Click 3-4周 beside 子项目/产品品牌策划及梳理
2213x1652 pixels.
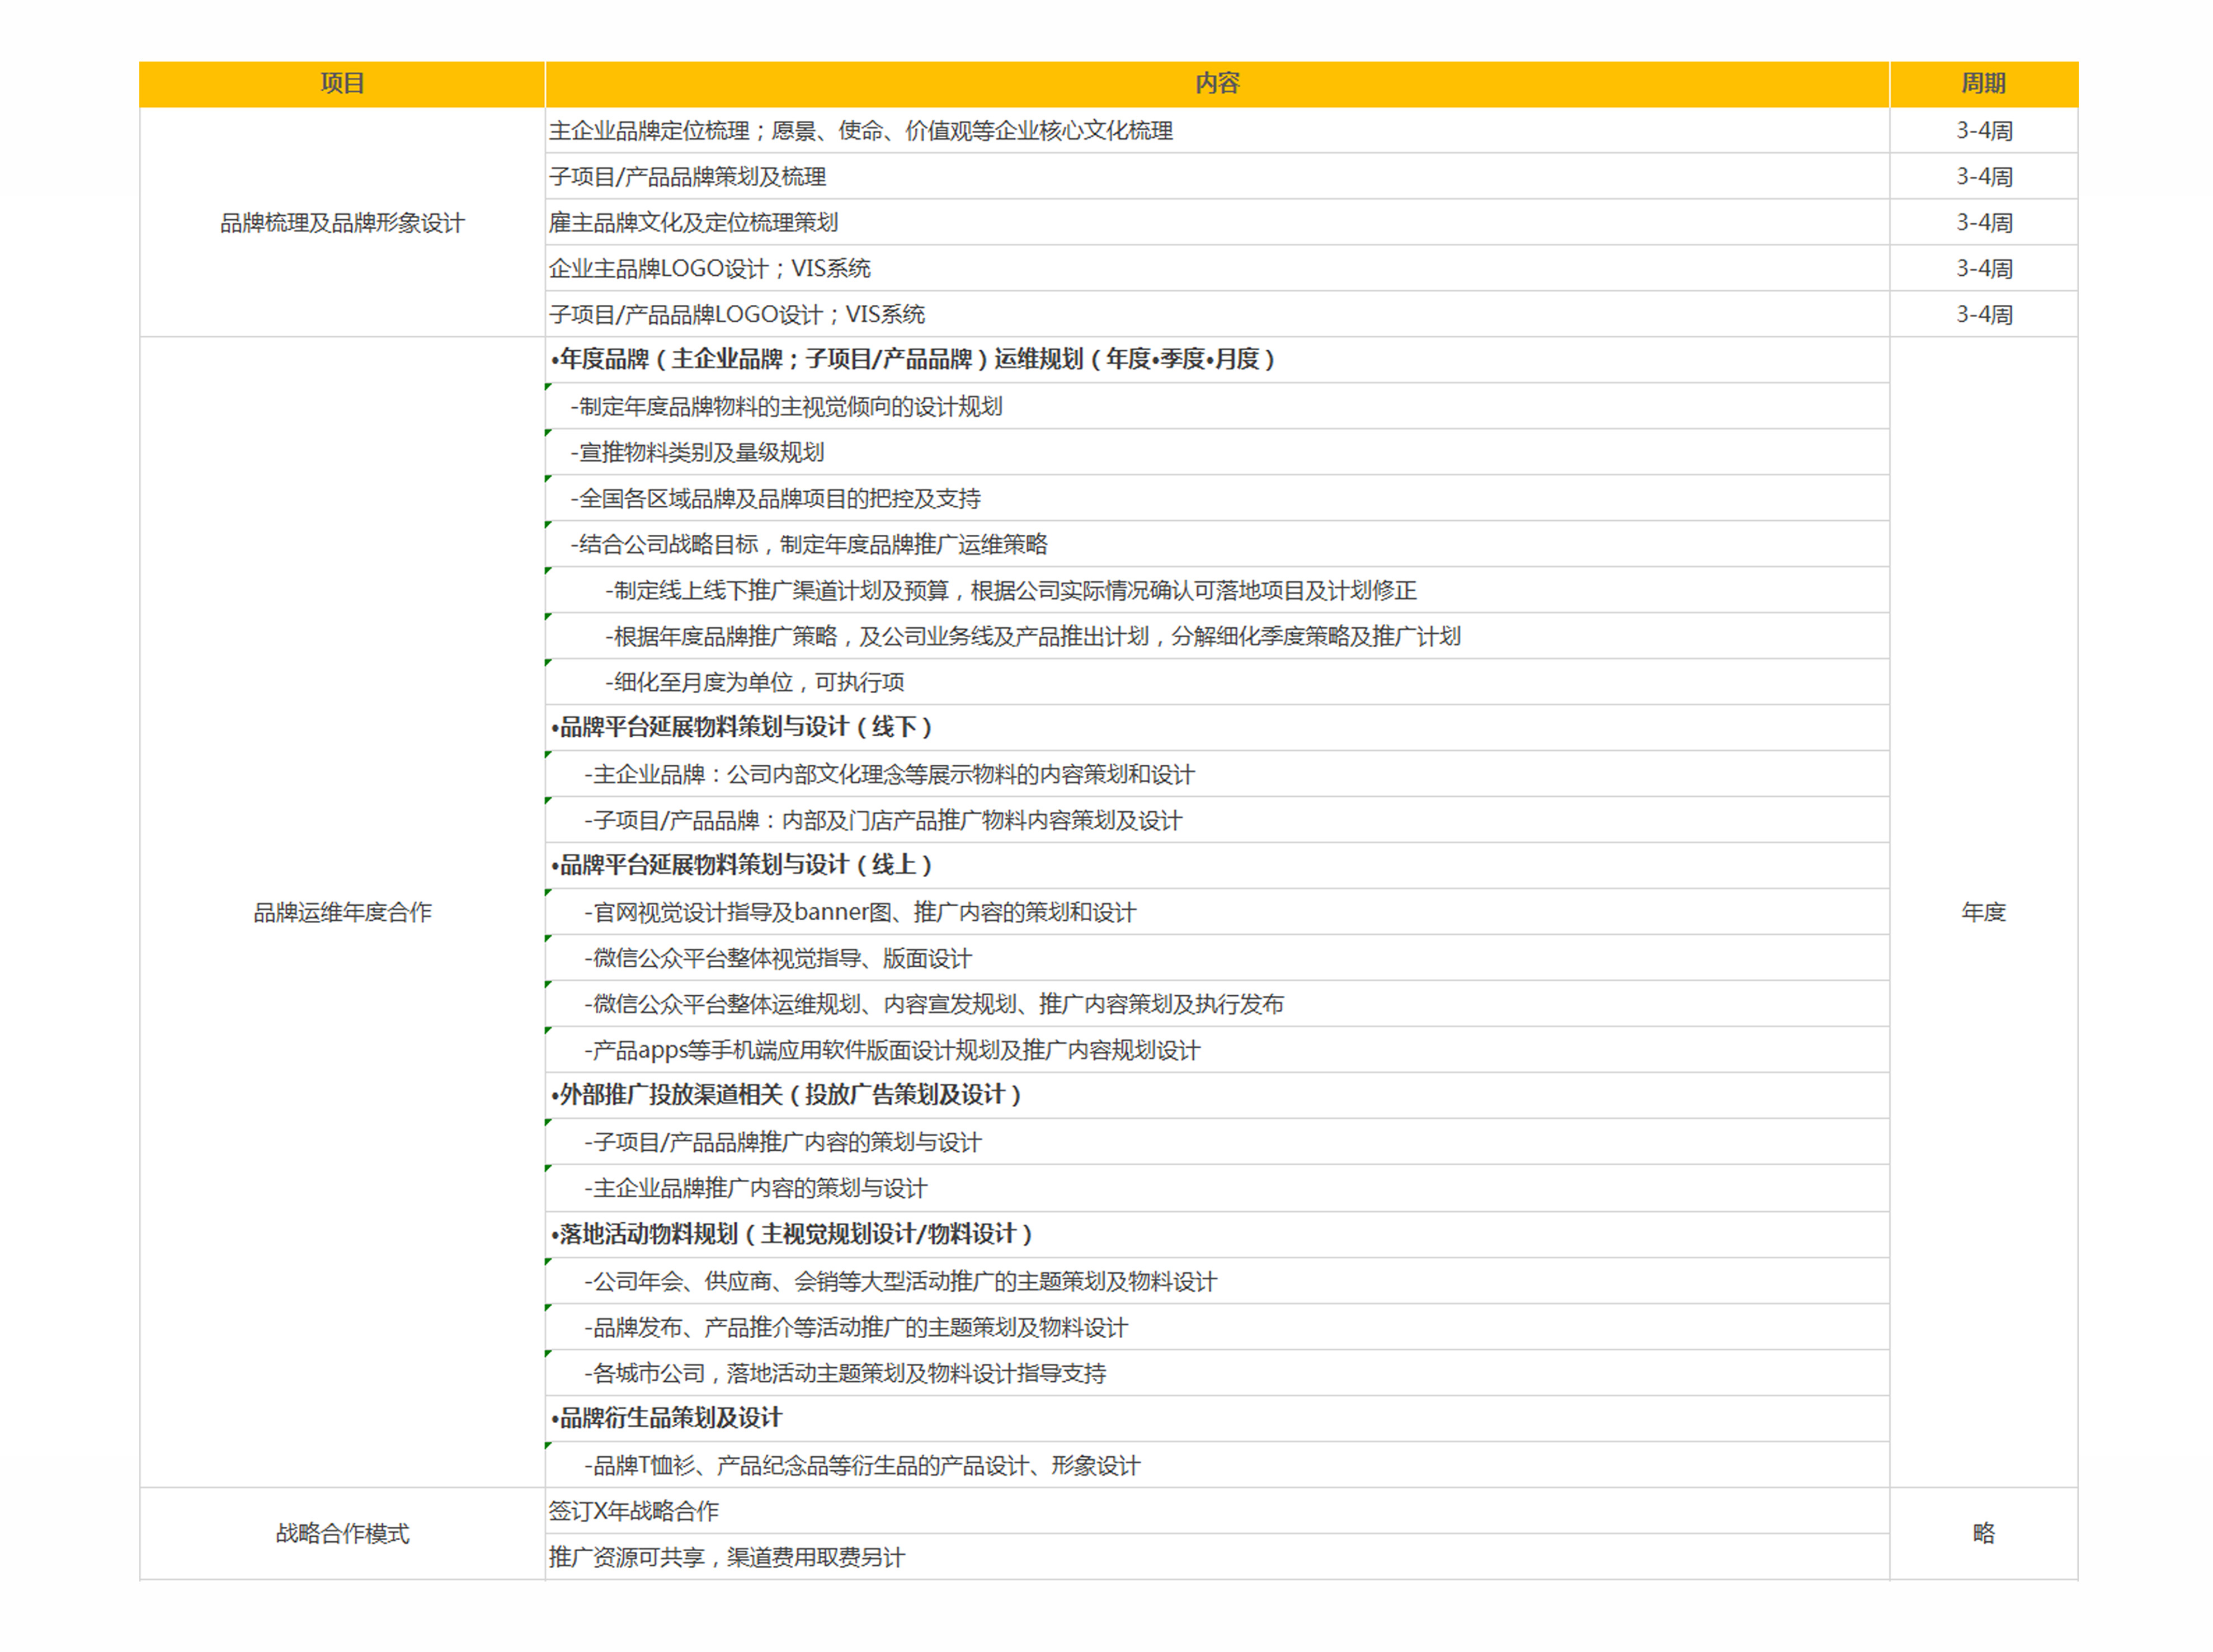1983,176
